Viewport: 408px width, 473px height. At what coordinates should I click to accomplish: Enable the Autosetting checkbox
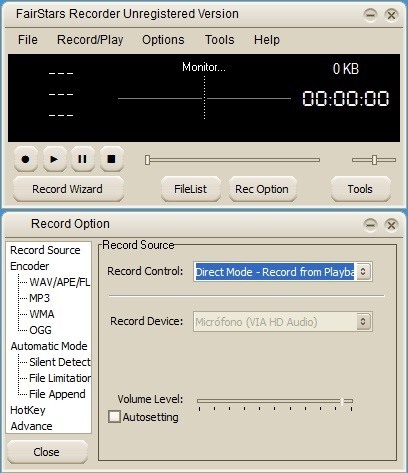coord(114,417)
